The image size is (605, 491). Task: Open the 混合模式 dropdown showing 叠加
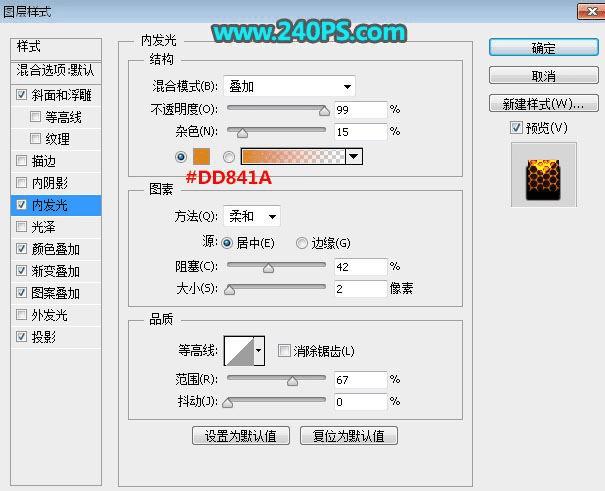coord(289,86)
